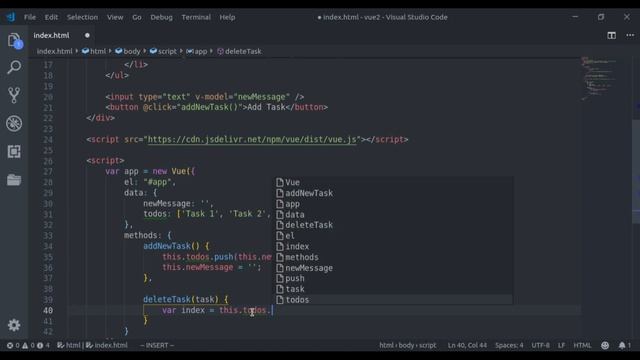Viewport: 640px width, 360px height.
Task: Open the folder icon in activity bar
Action: click(x=14, y=180)
